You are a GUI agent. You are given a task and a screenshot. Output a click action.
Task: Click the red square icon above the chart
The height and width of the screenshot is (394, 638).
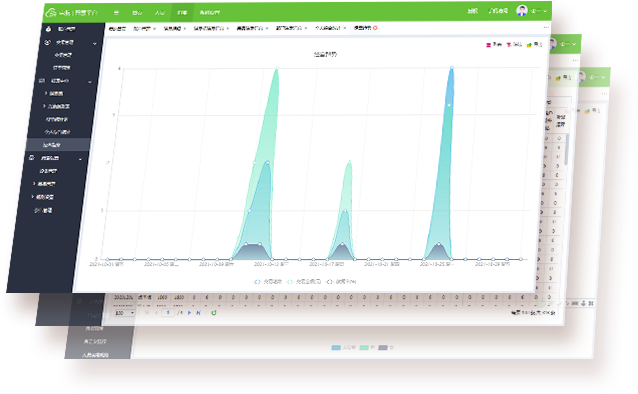click(x=488, y=45)
